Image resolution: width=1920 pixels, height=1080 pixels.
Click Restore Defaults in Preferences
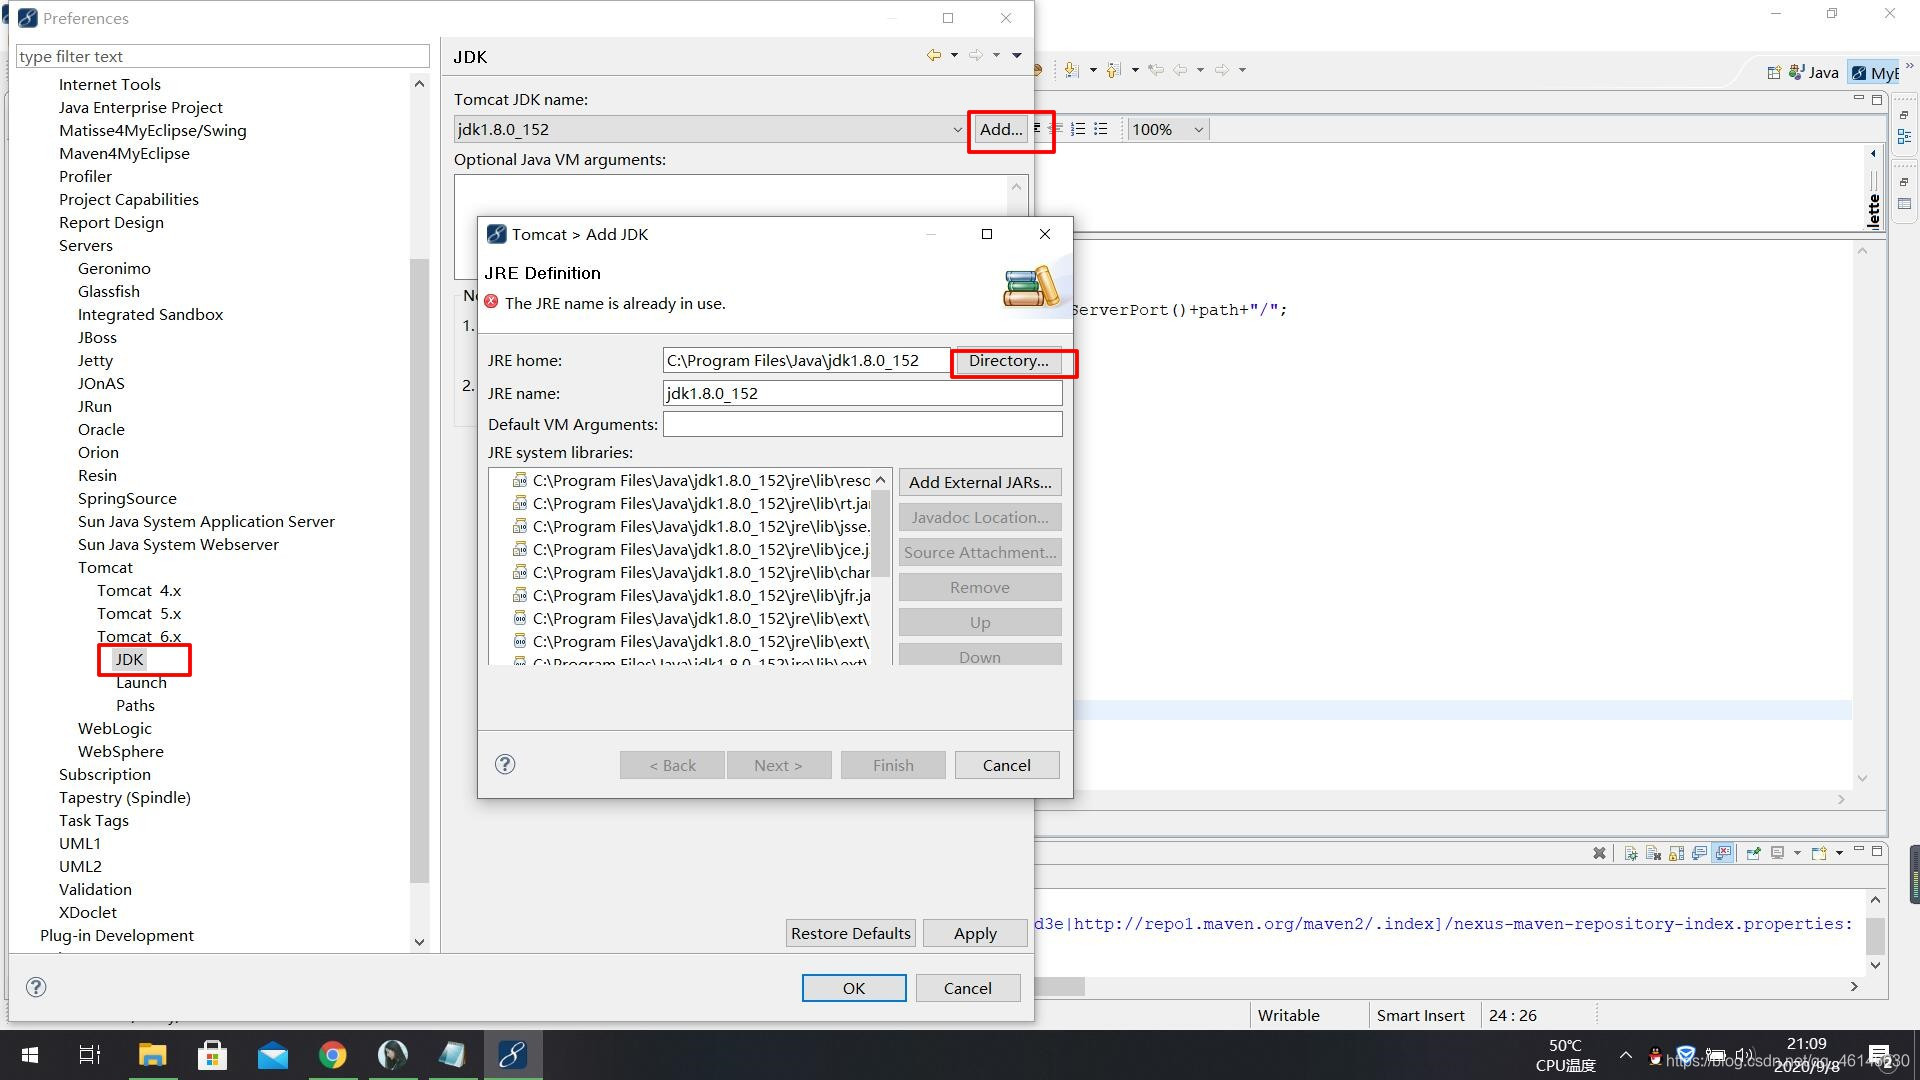coord(851,933)
